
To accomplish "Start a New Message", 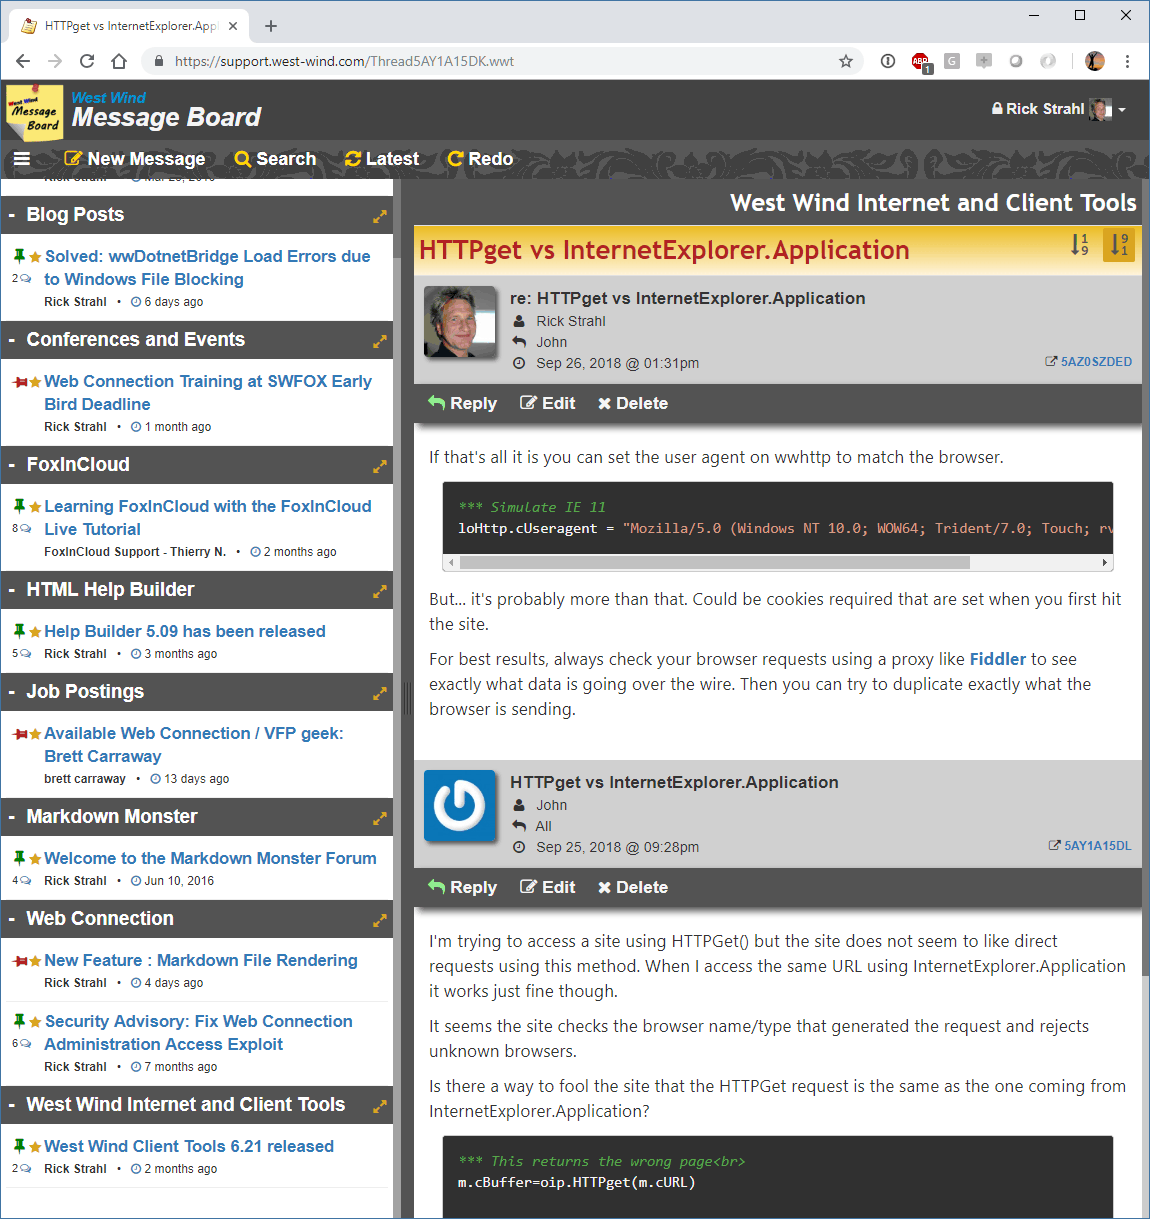I will tap(135, 159).
